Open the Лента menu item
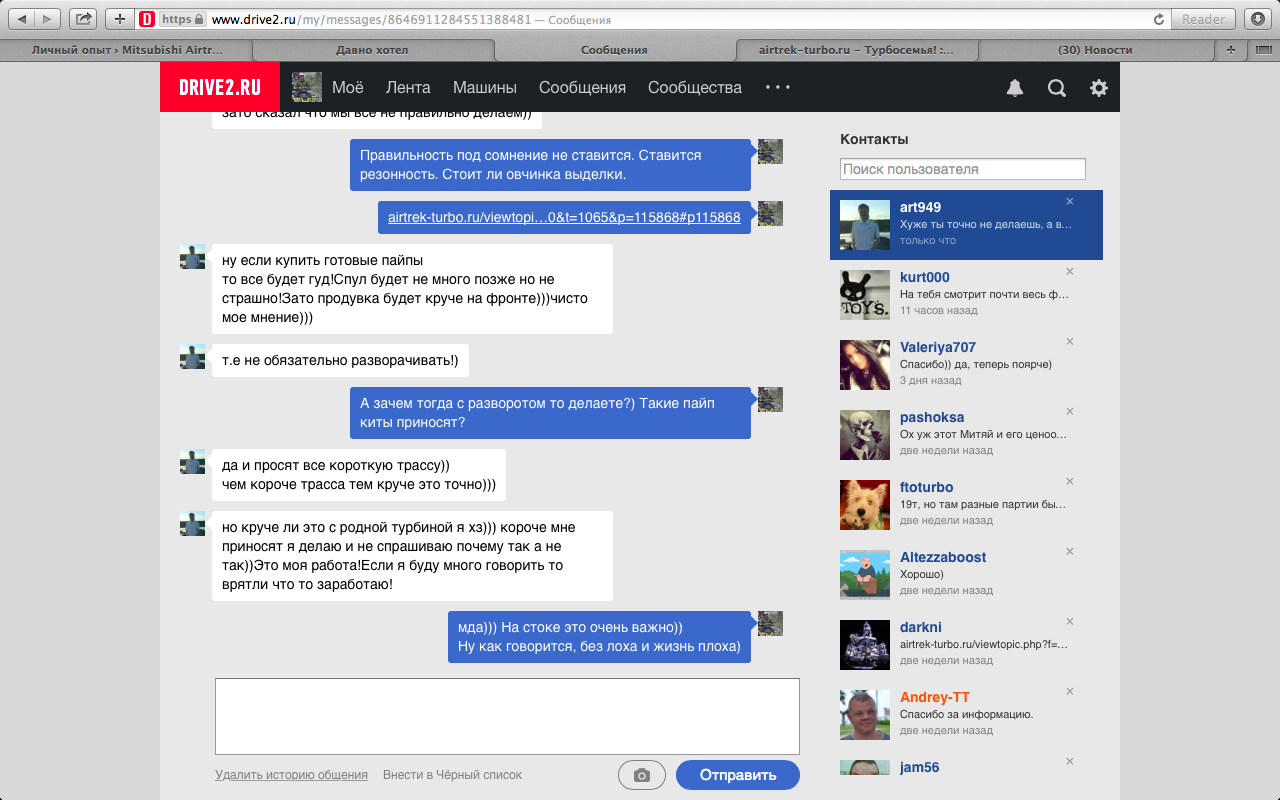This screenshot has height=800, width=1280. click(408, 88)
